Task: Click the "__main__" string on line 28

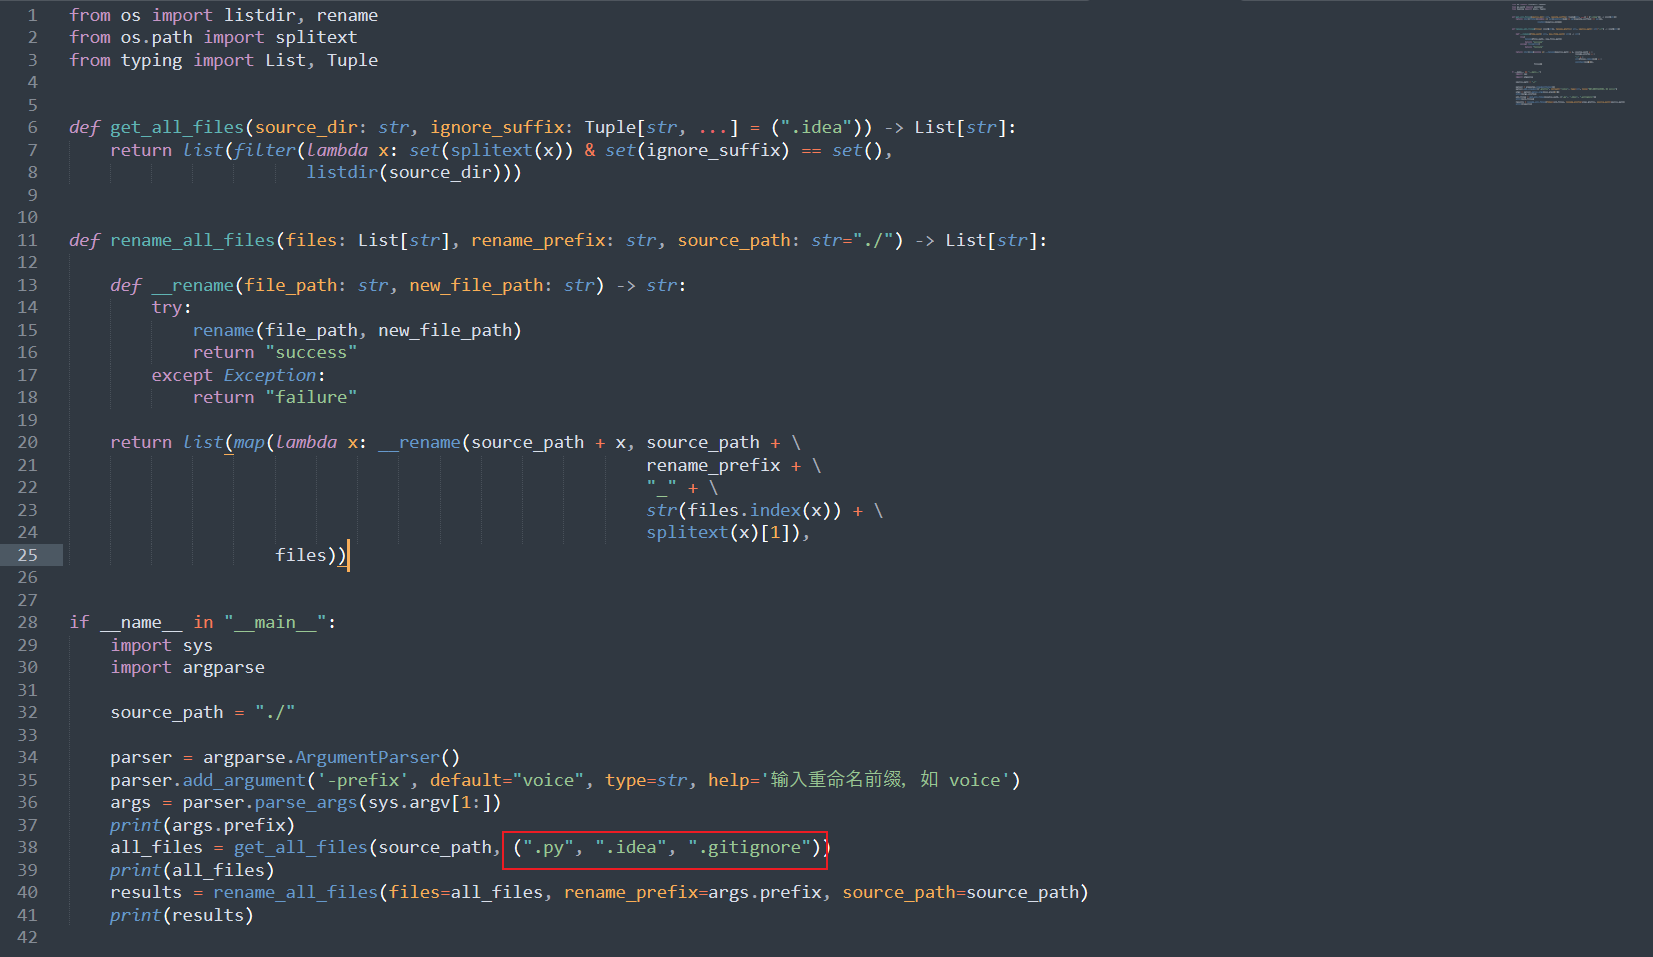Action: pos(275,622)
